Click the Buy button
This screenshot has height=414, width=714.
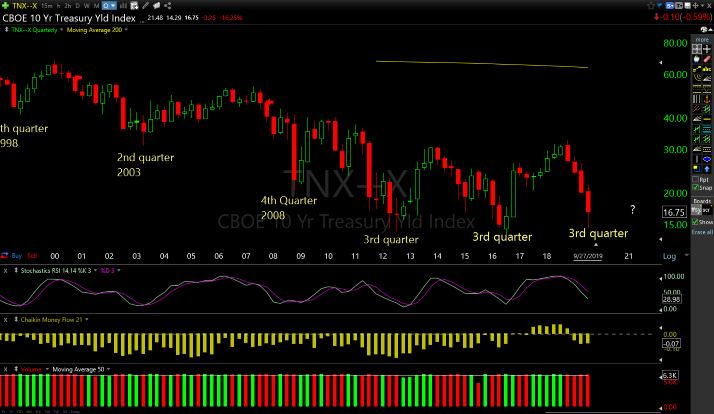point(16,256)
